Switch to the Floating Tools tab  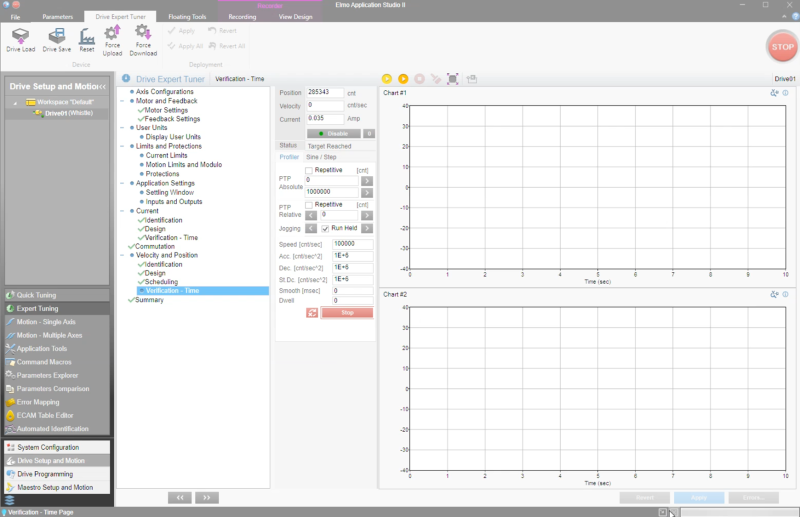[187, 17]
